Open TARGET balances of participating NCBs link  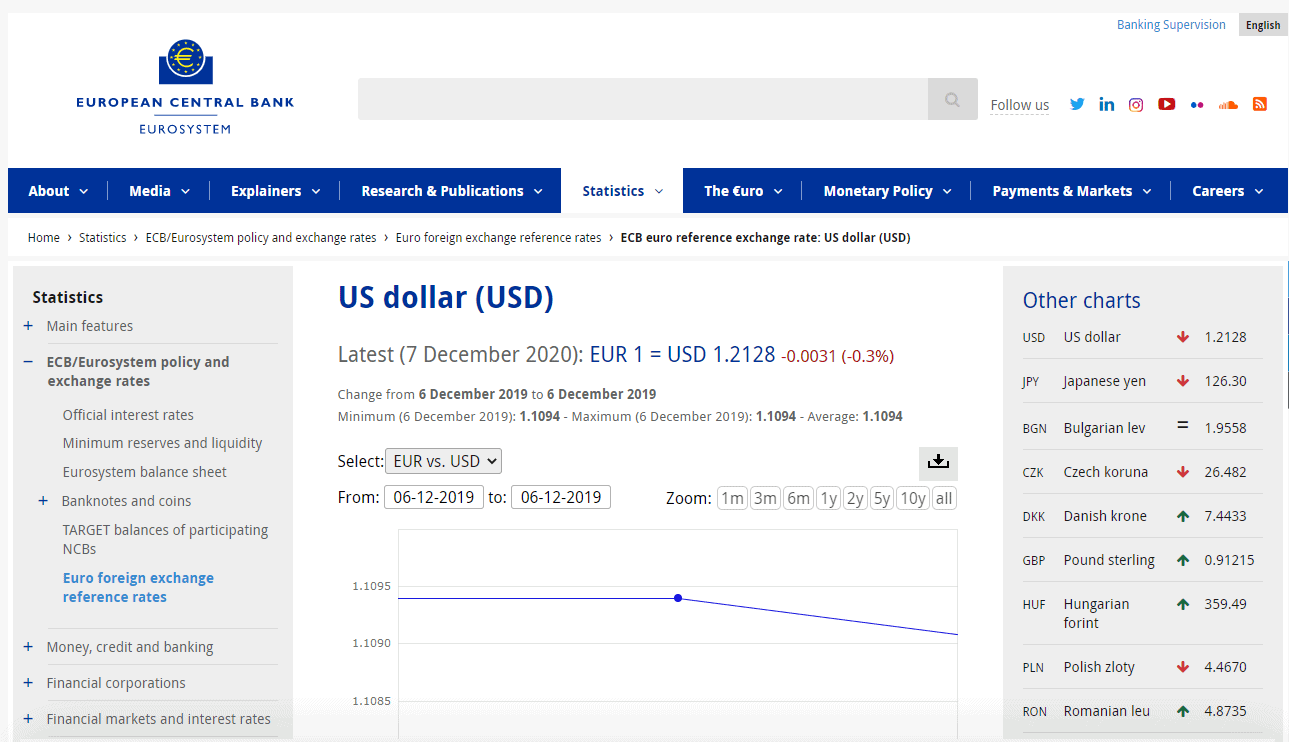[x=165, y=539]
